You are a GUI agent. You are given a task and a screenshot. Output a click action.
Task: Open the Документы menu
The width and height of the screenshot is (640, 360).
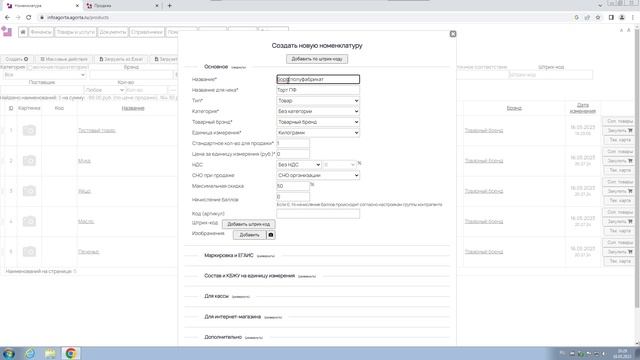113,32
